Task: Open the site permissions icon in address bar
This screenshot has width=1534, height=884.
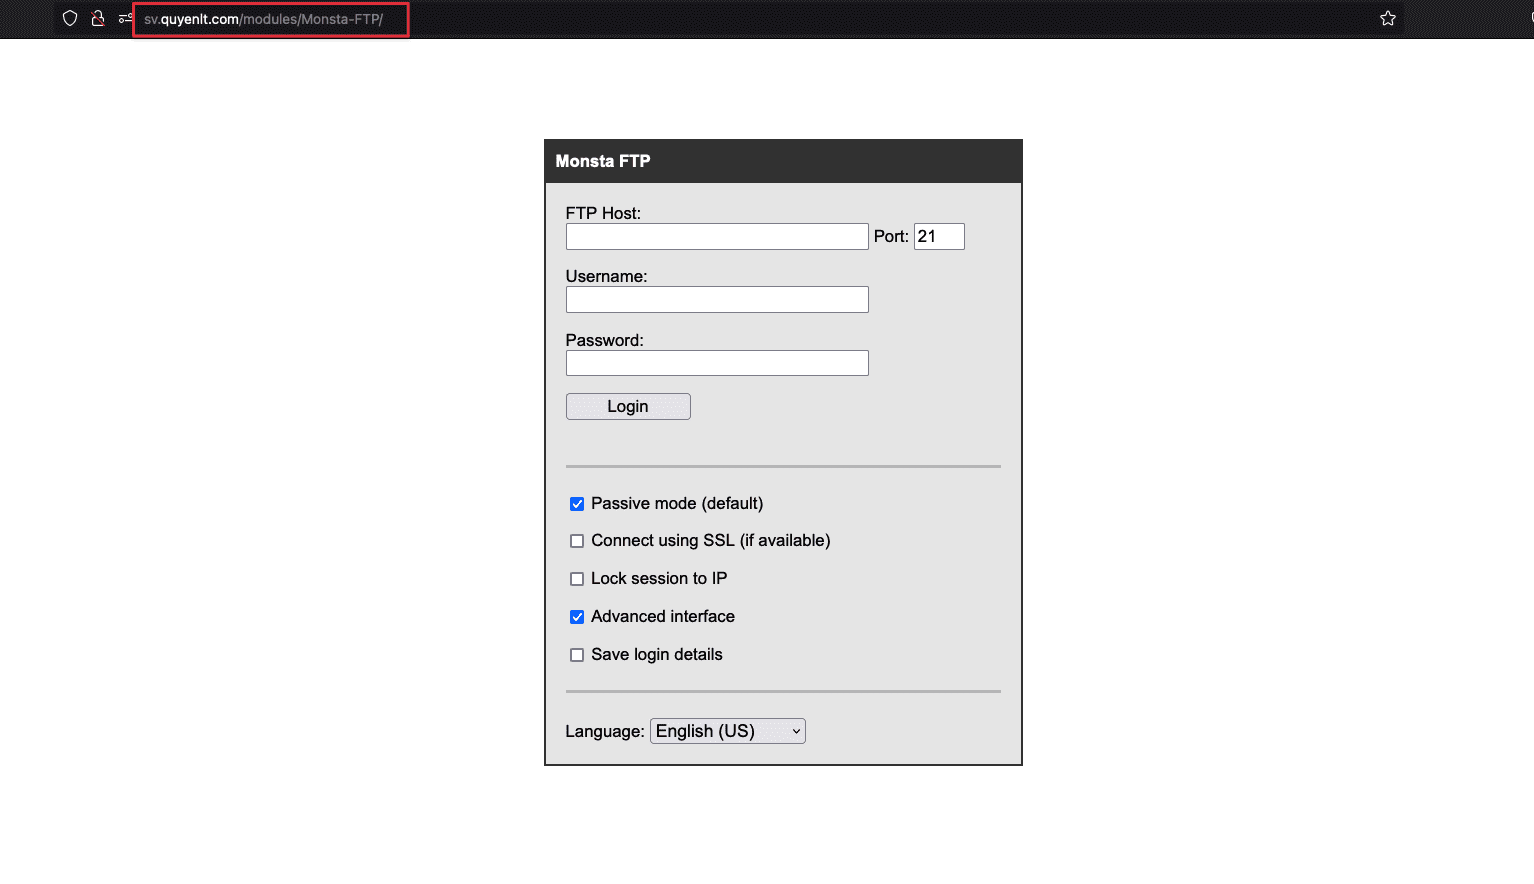Action: click(125, 18)
